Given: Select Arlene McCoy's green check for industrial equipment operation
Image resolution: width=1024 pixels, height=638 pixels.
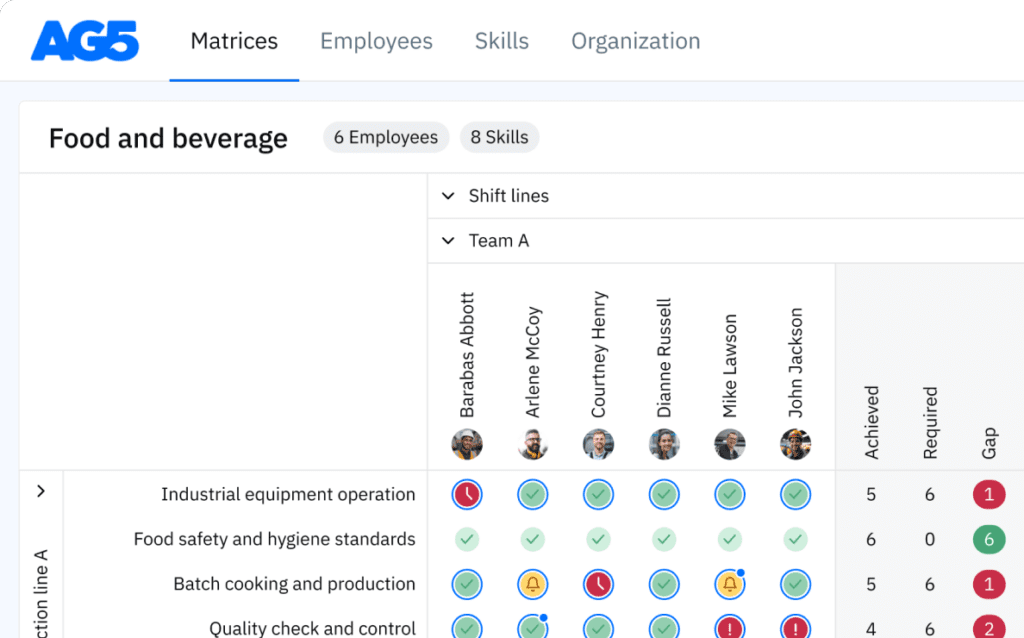Looking at the screenshot, I should click(x=533, y=494).
